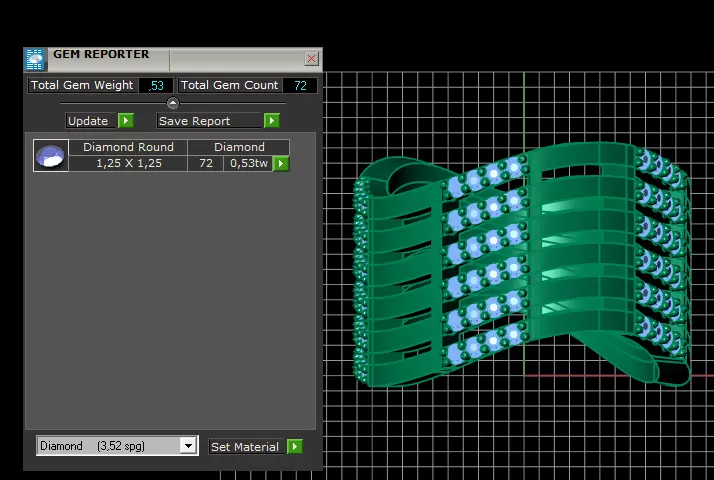Click the '0,53tw' weight cell

pyautogui.click(x=249, y=163)
